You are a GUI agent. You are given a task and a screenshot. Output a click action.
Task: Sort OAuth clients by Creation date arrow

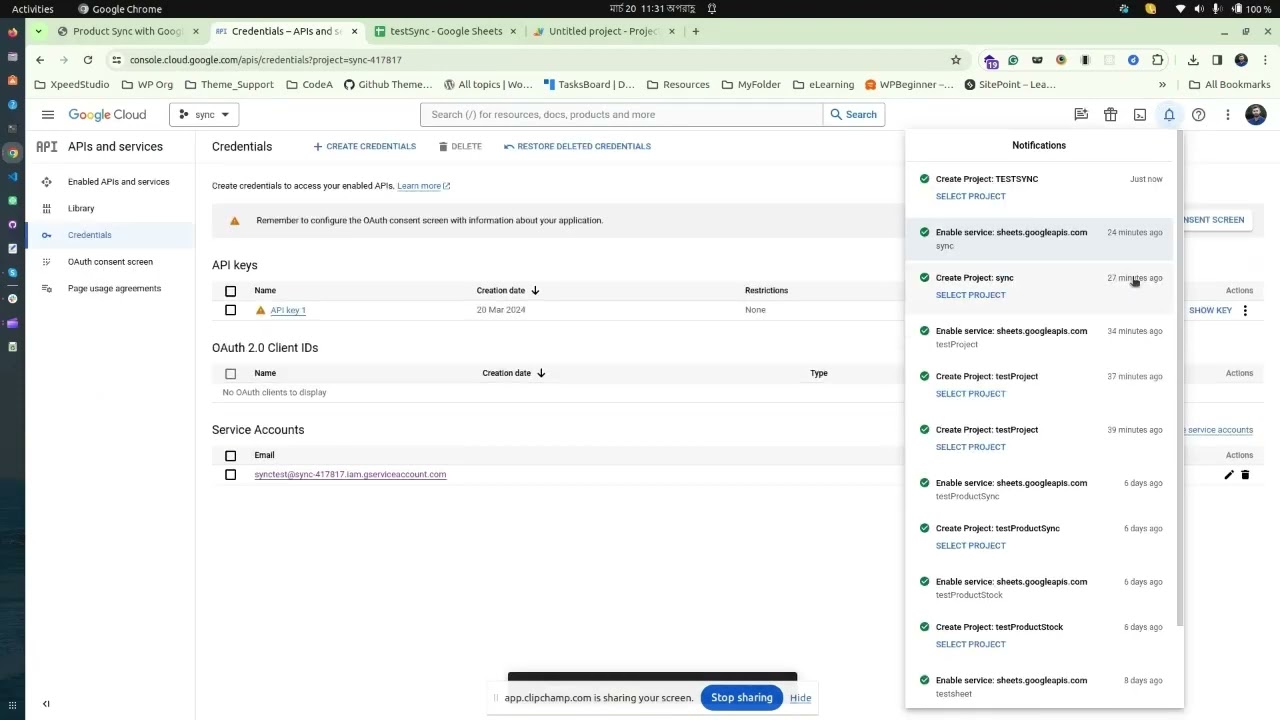click(541, 374)
